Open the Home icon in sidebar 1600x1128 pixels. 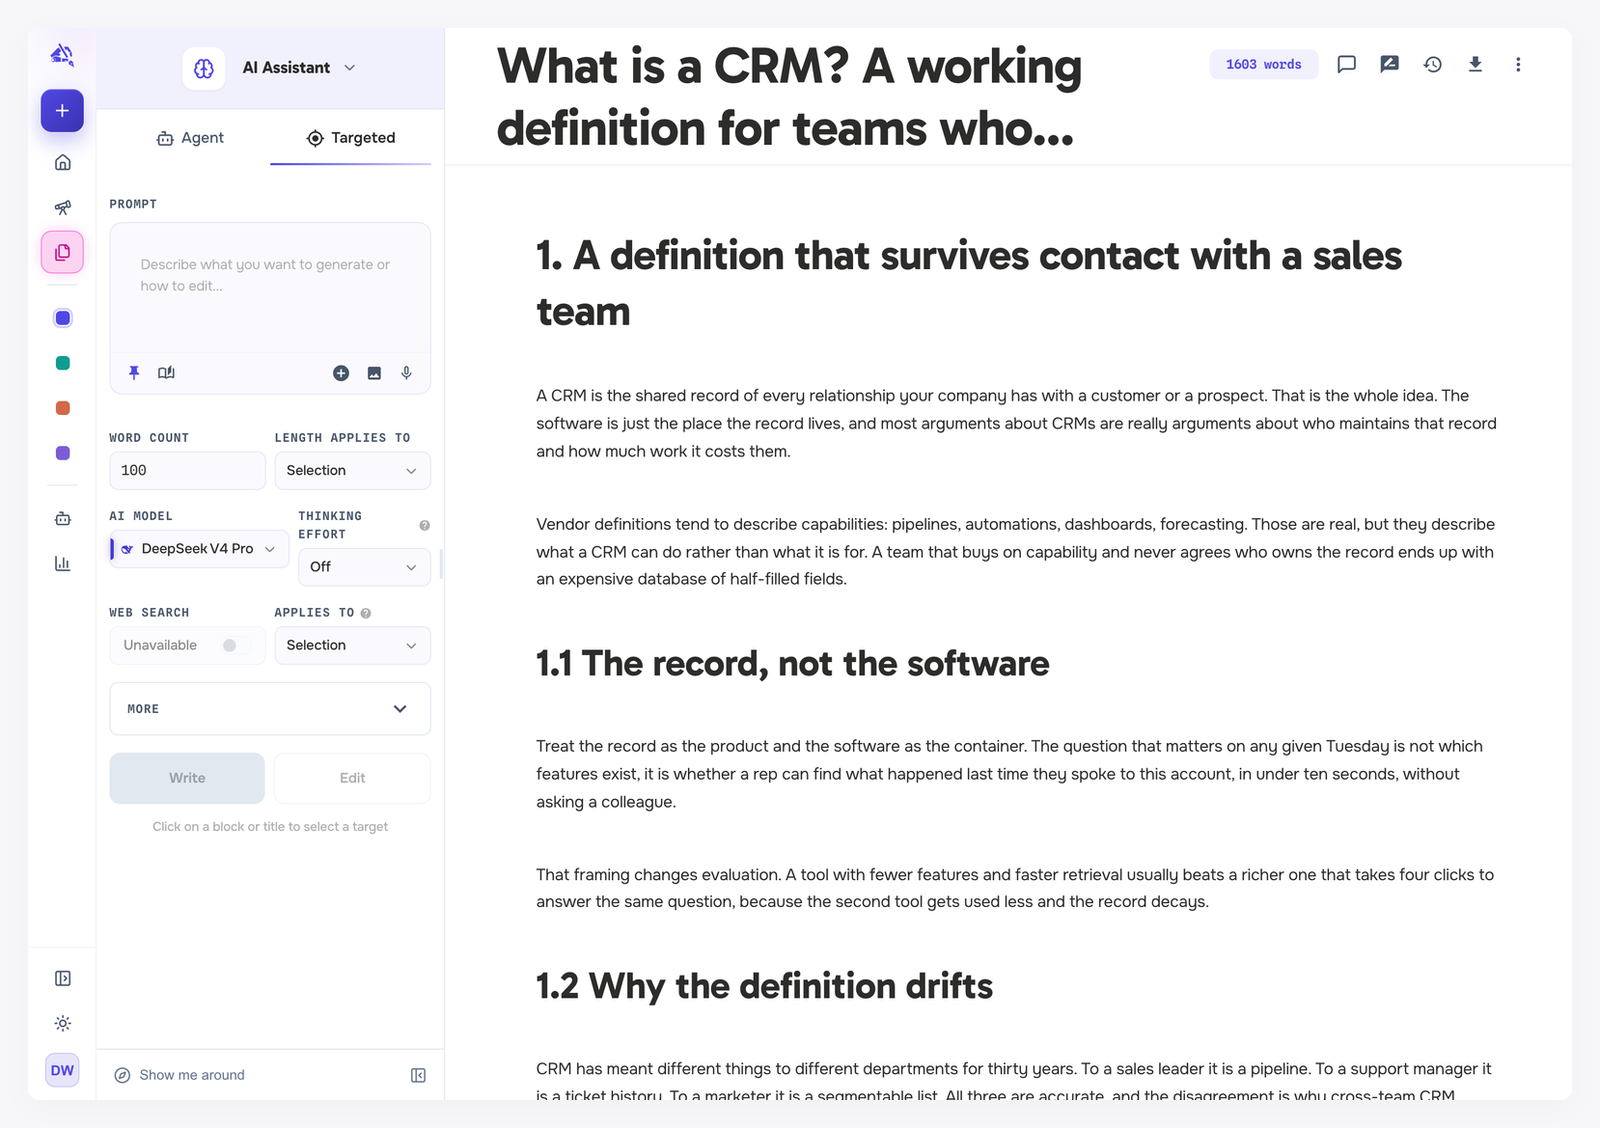pyautogui.click(x=62, y=162)
